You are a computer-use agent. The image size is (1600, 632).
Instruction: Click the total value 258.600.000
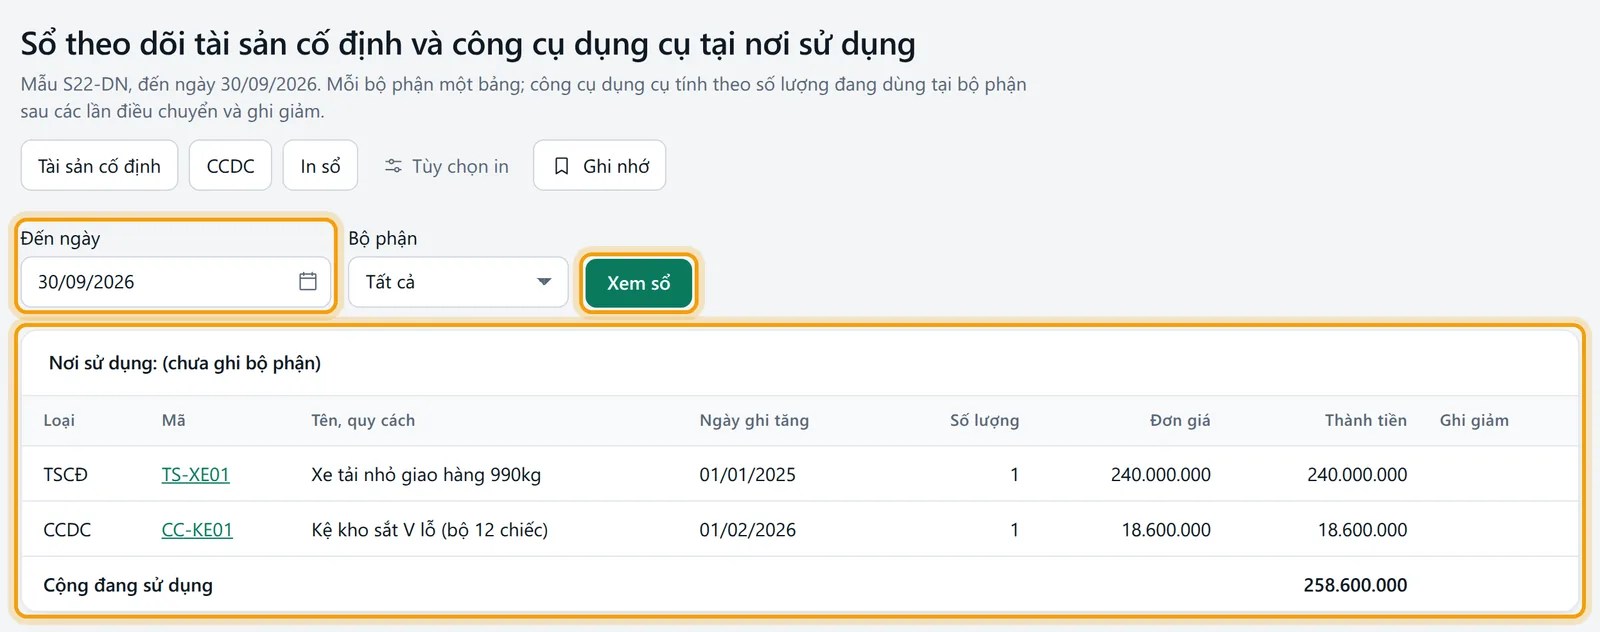(1355, 585)
